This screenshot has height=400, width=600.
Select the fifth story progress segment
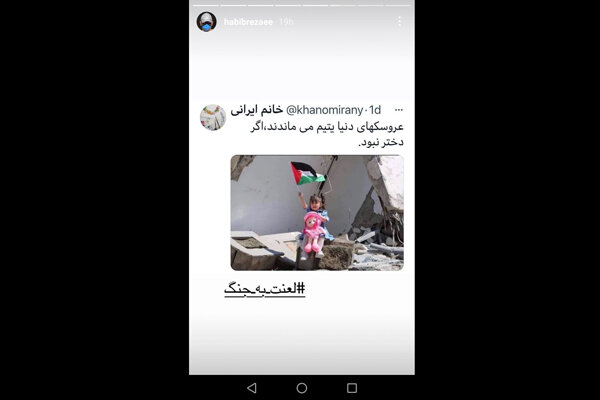(x=315, y=5)
